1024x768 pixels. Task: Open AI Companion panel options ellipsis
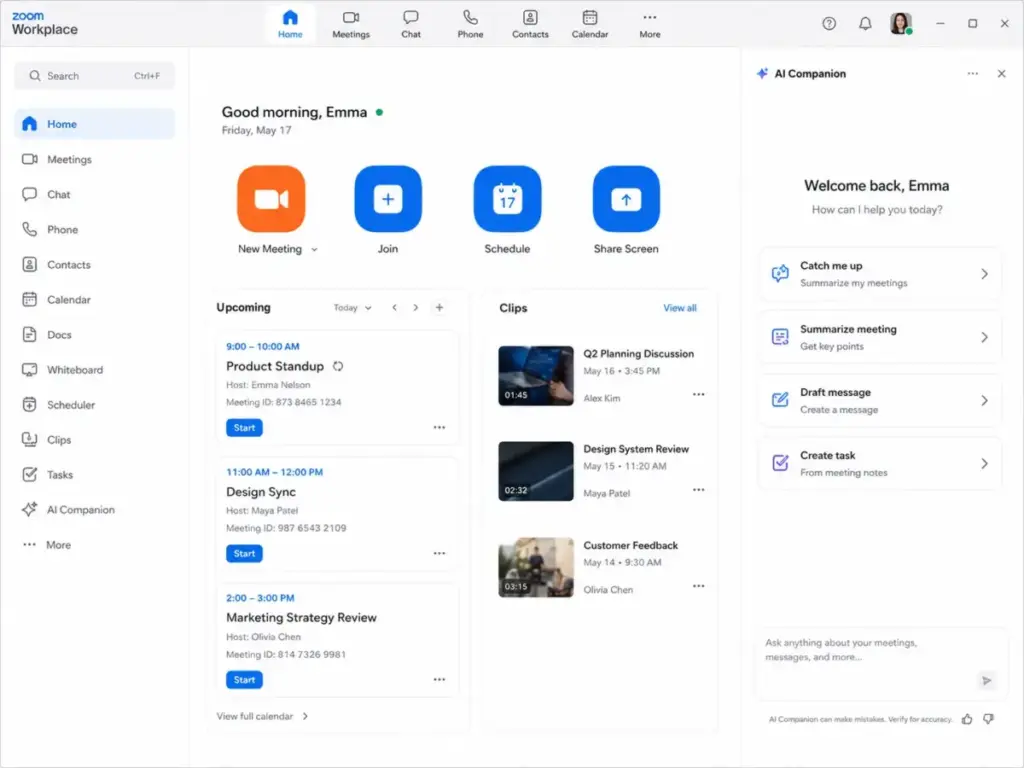[x=972, y=74]
